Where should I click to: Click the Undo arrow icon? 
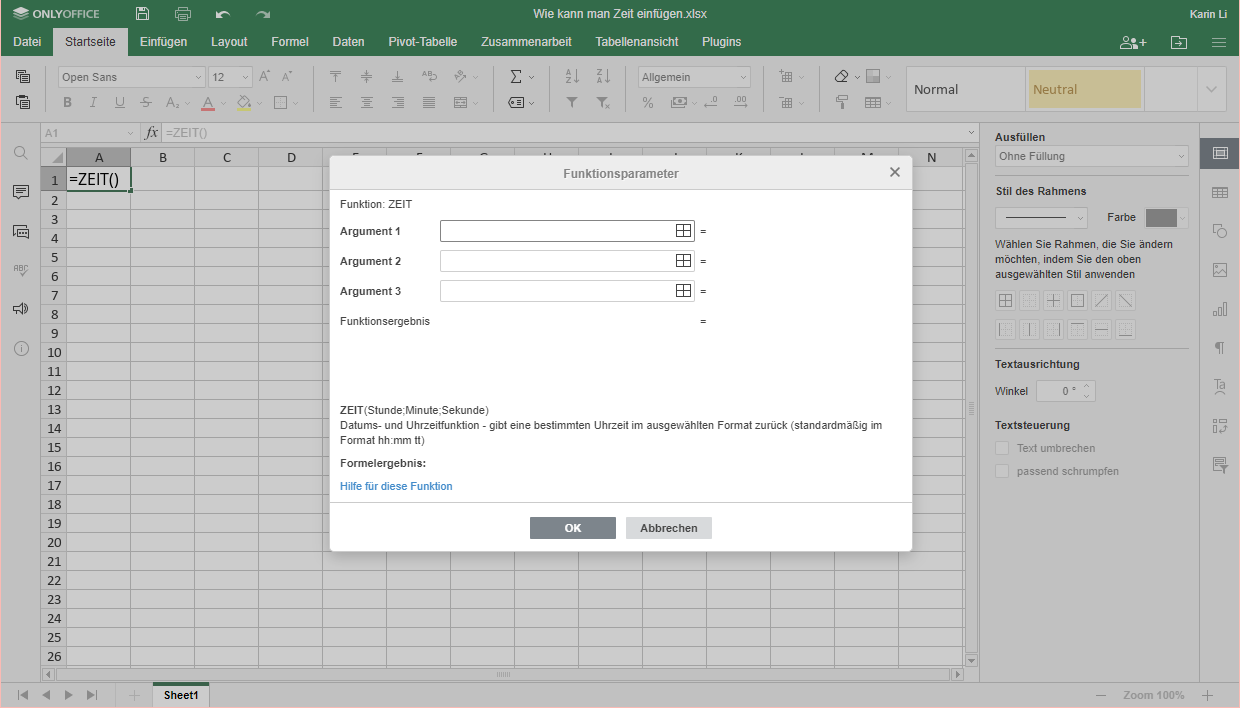[223, 14]
